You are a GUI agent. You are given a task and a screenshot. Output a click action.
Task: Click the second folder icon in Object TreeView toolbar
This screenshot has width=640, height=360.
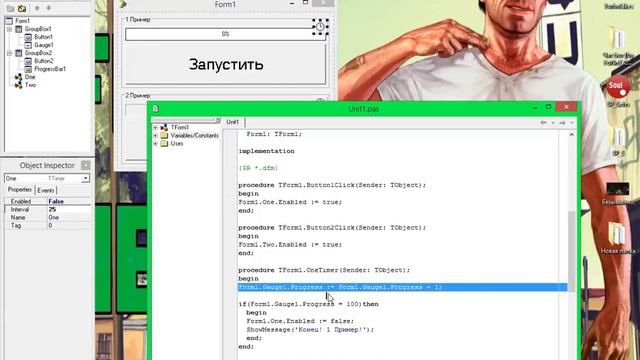22,8
